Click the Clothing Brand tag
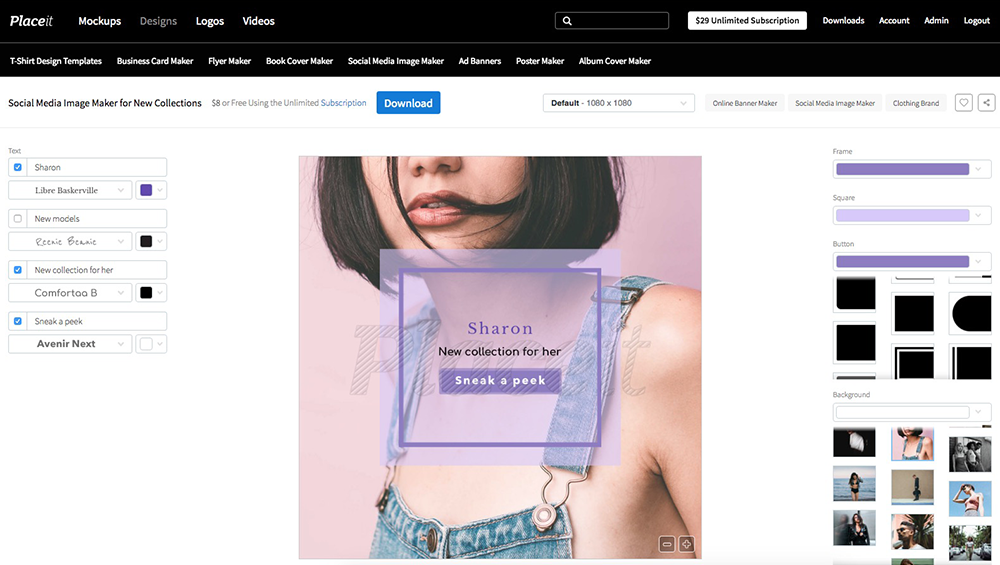Screen dimensions: 1000x565 [916, 103]
